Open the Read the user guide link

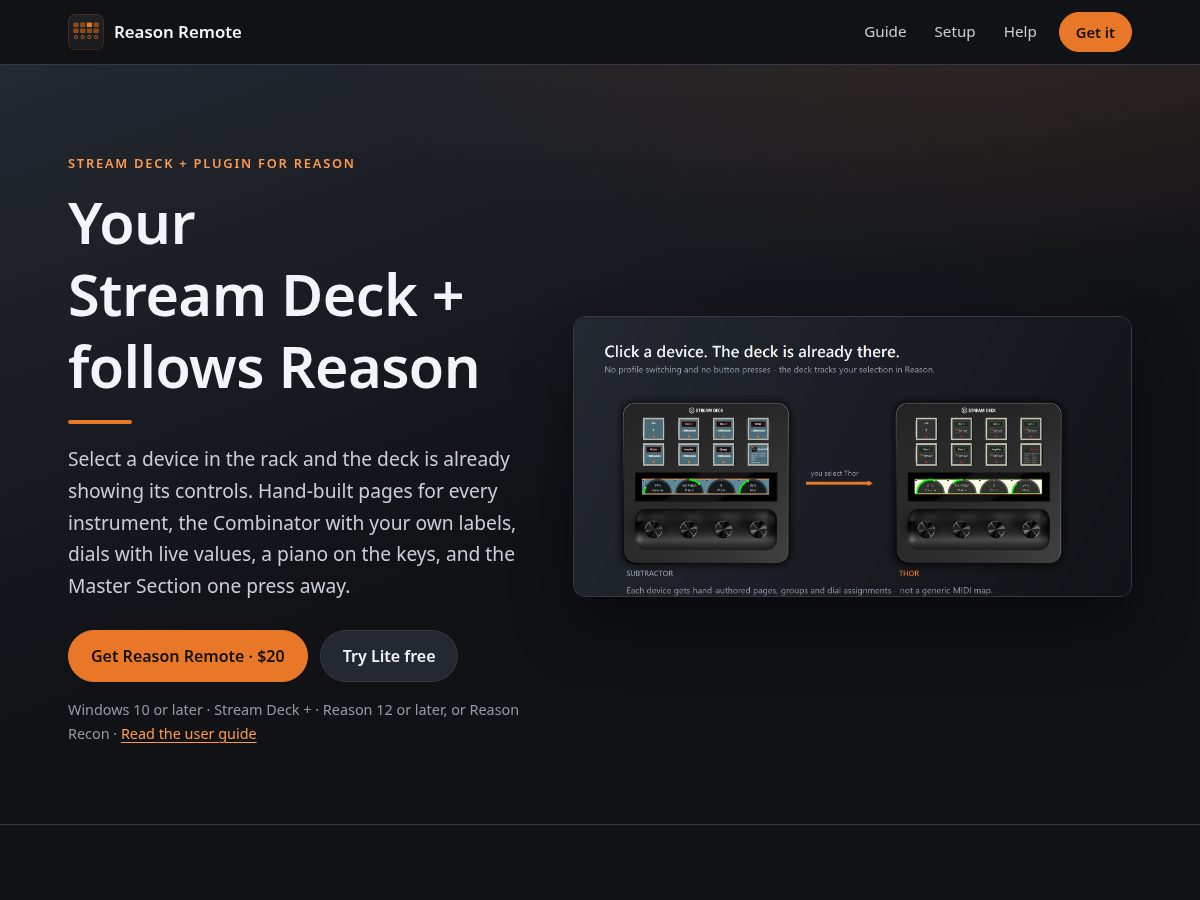(189, 734)
